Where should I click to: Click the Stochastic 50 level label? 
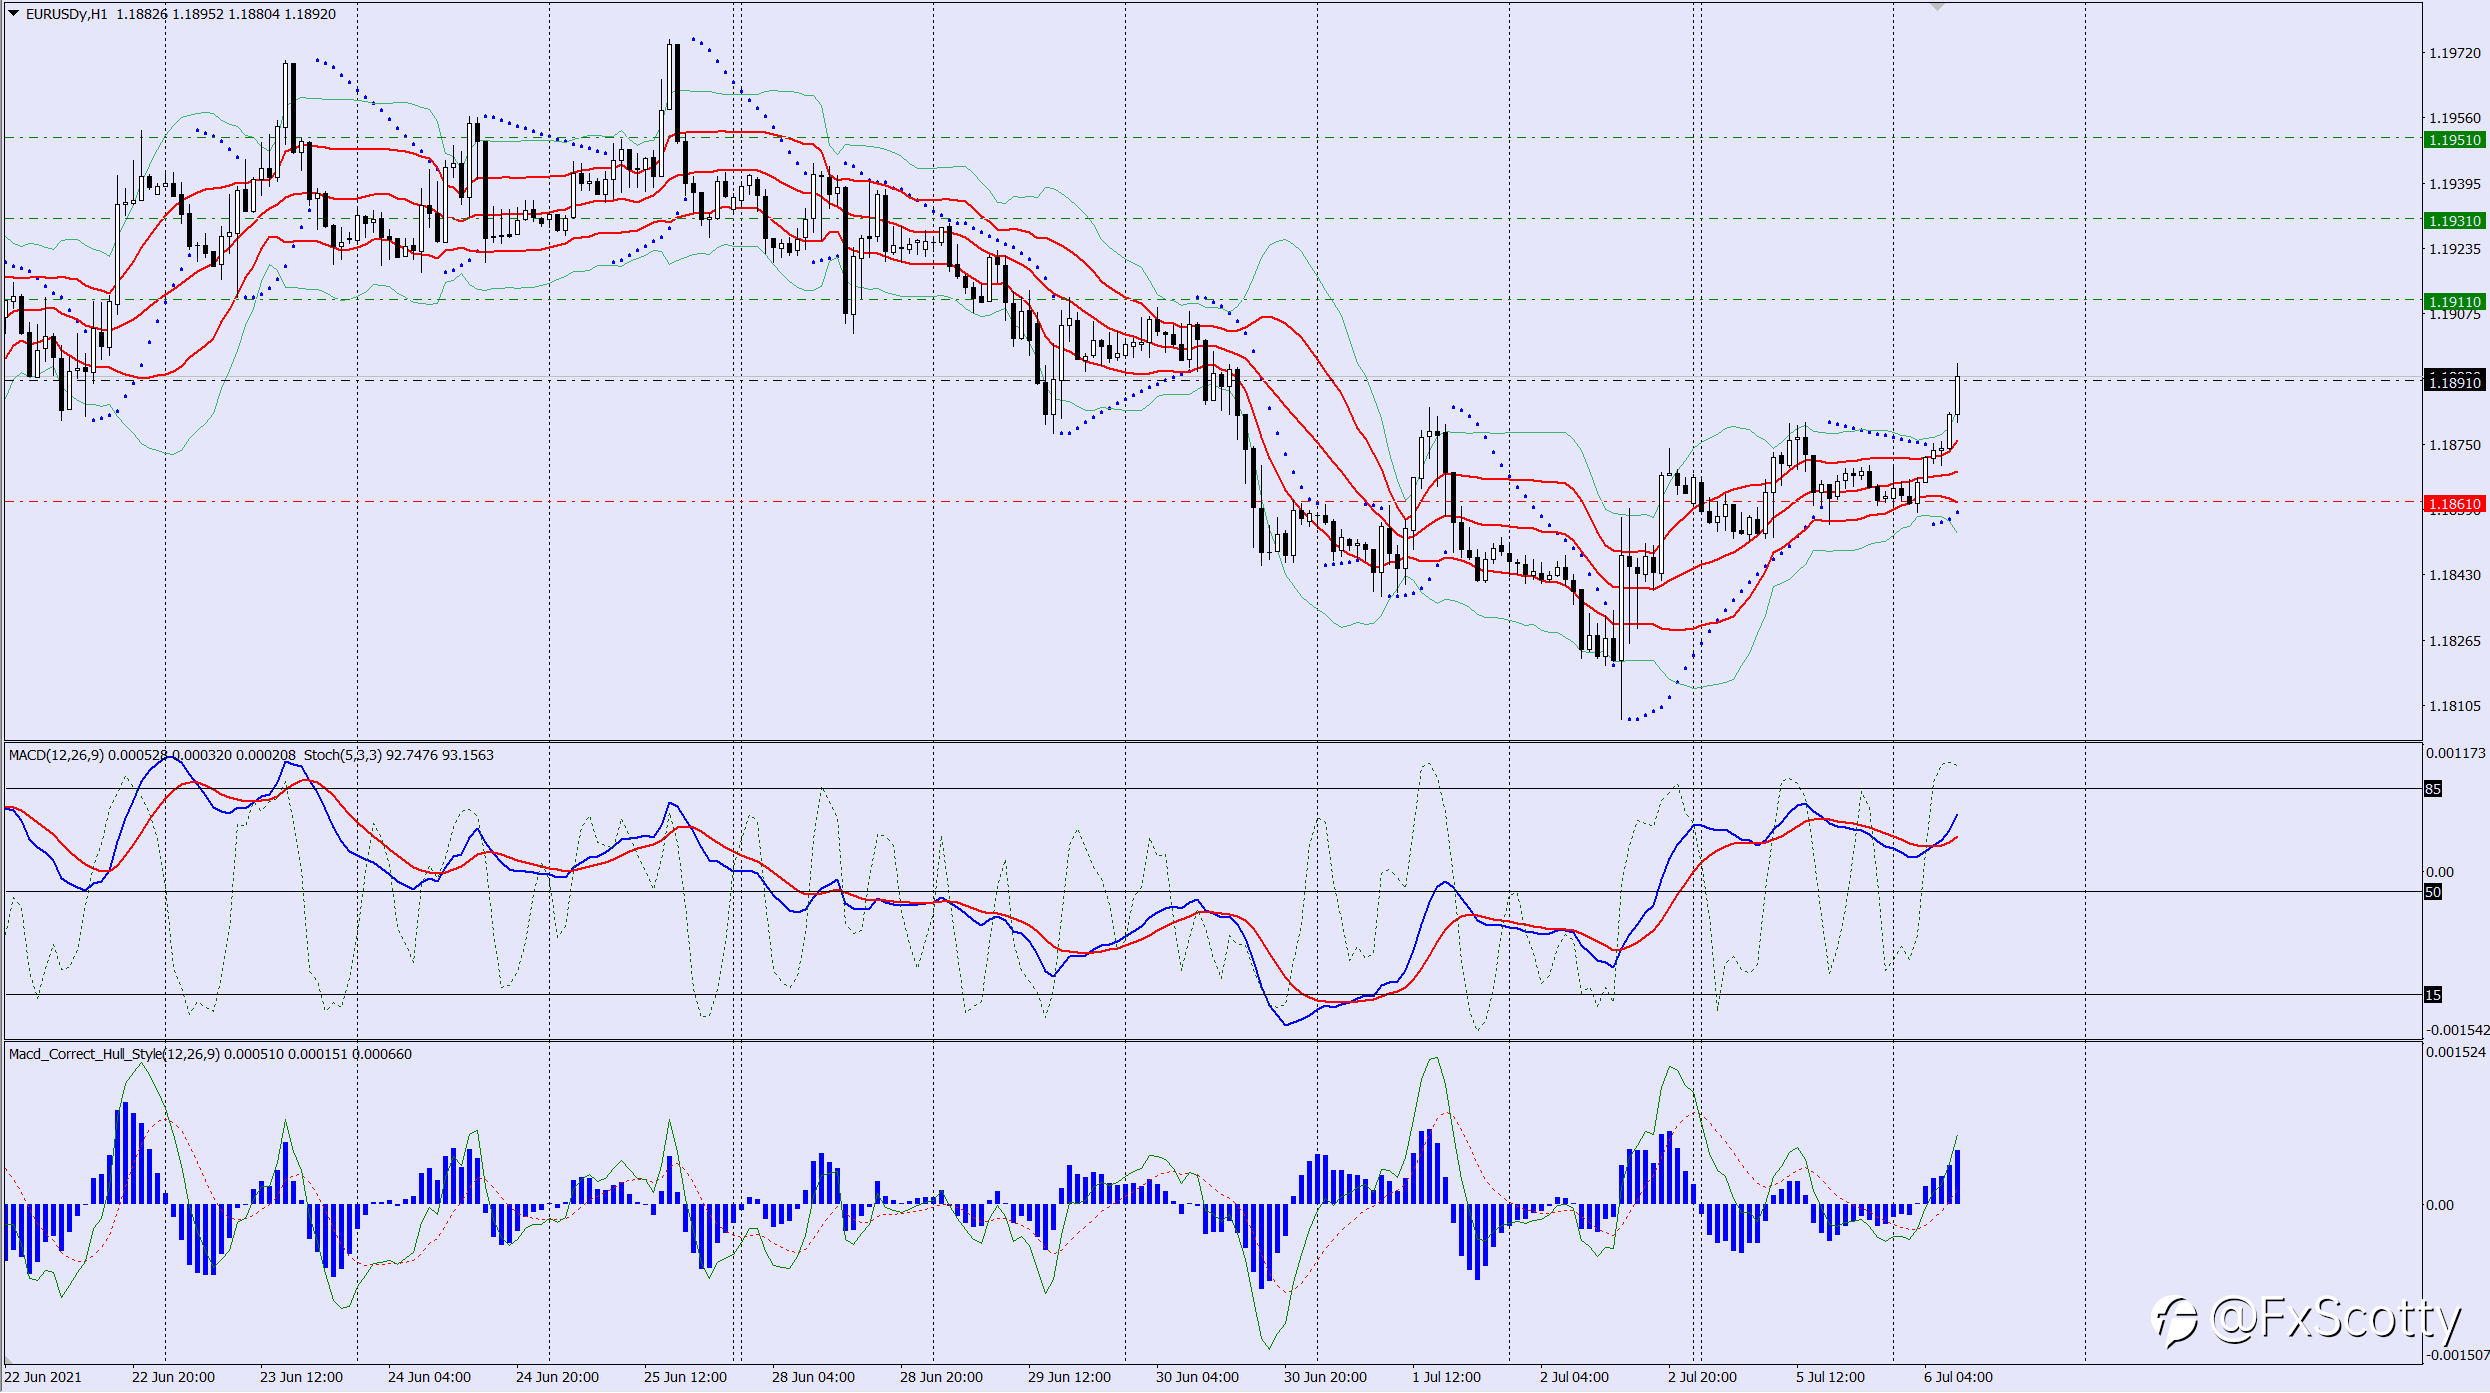click(2433, 892)
